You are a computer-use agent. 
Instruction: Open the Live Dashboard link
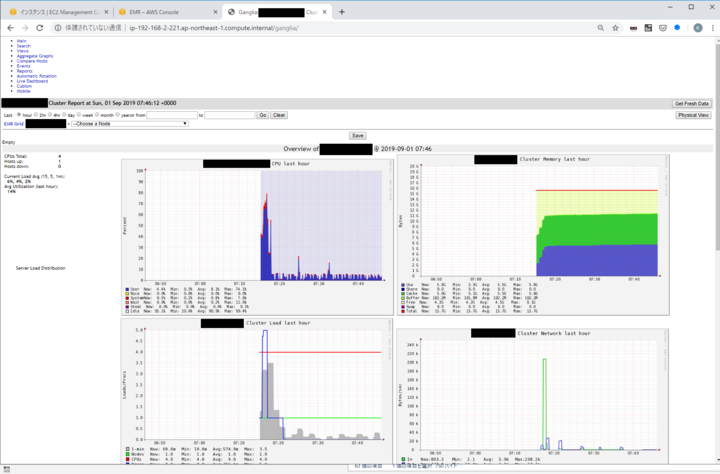[x=32, y=81]
